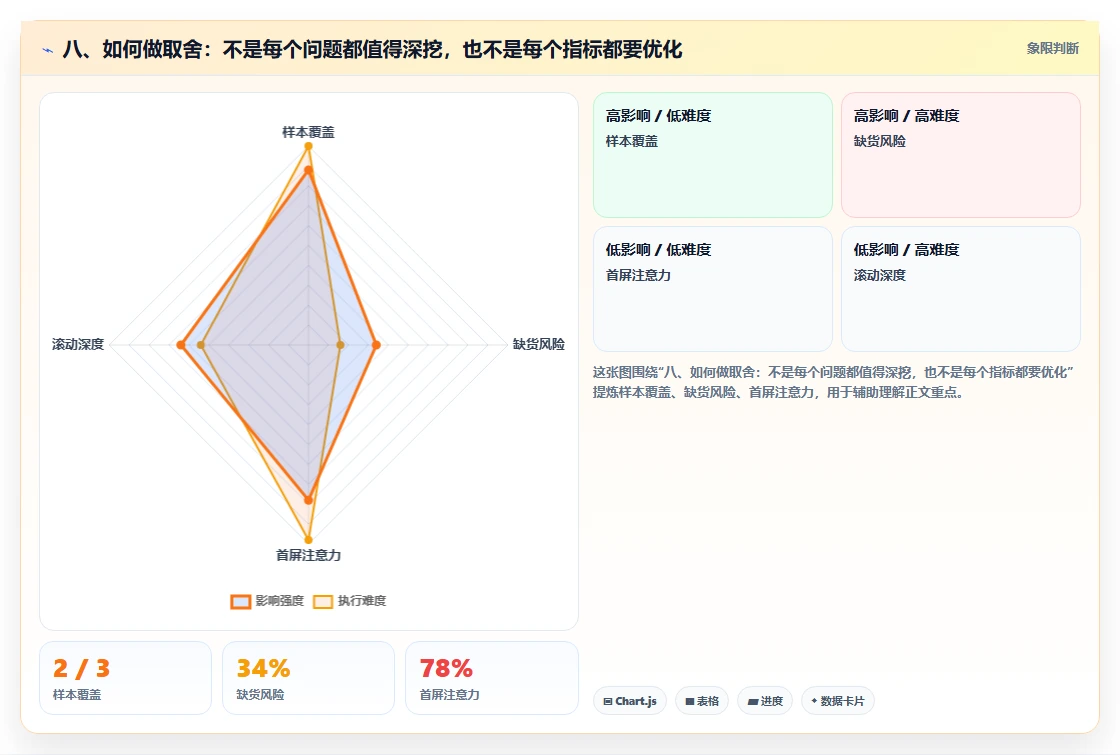Click the yellow 执行难度 point on 样本覆盖 axis
The width and height of the screenshot is (1120, 755).
[x=309, y=146]
